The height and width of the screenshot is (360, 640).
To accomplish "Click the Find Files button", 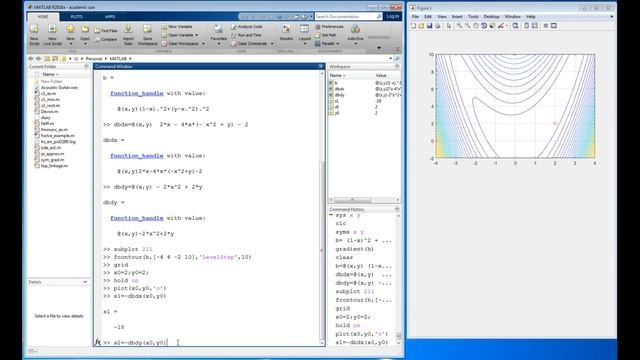I will [106, 31].
